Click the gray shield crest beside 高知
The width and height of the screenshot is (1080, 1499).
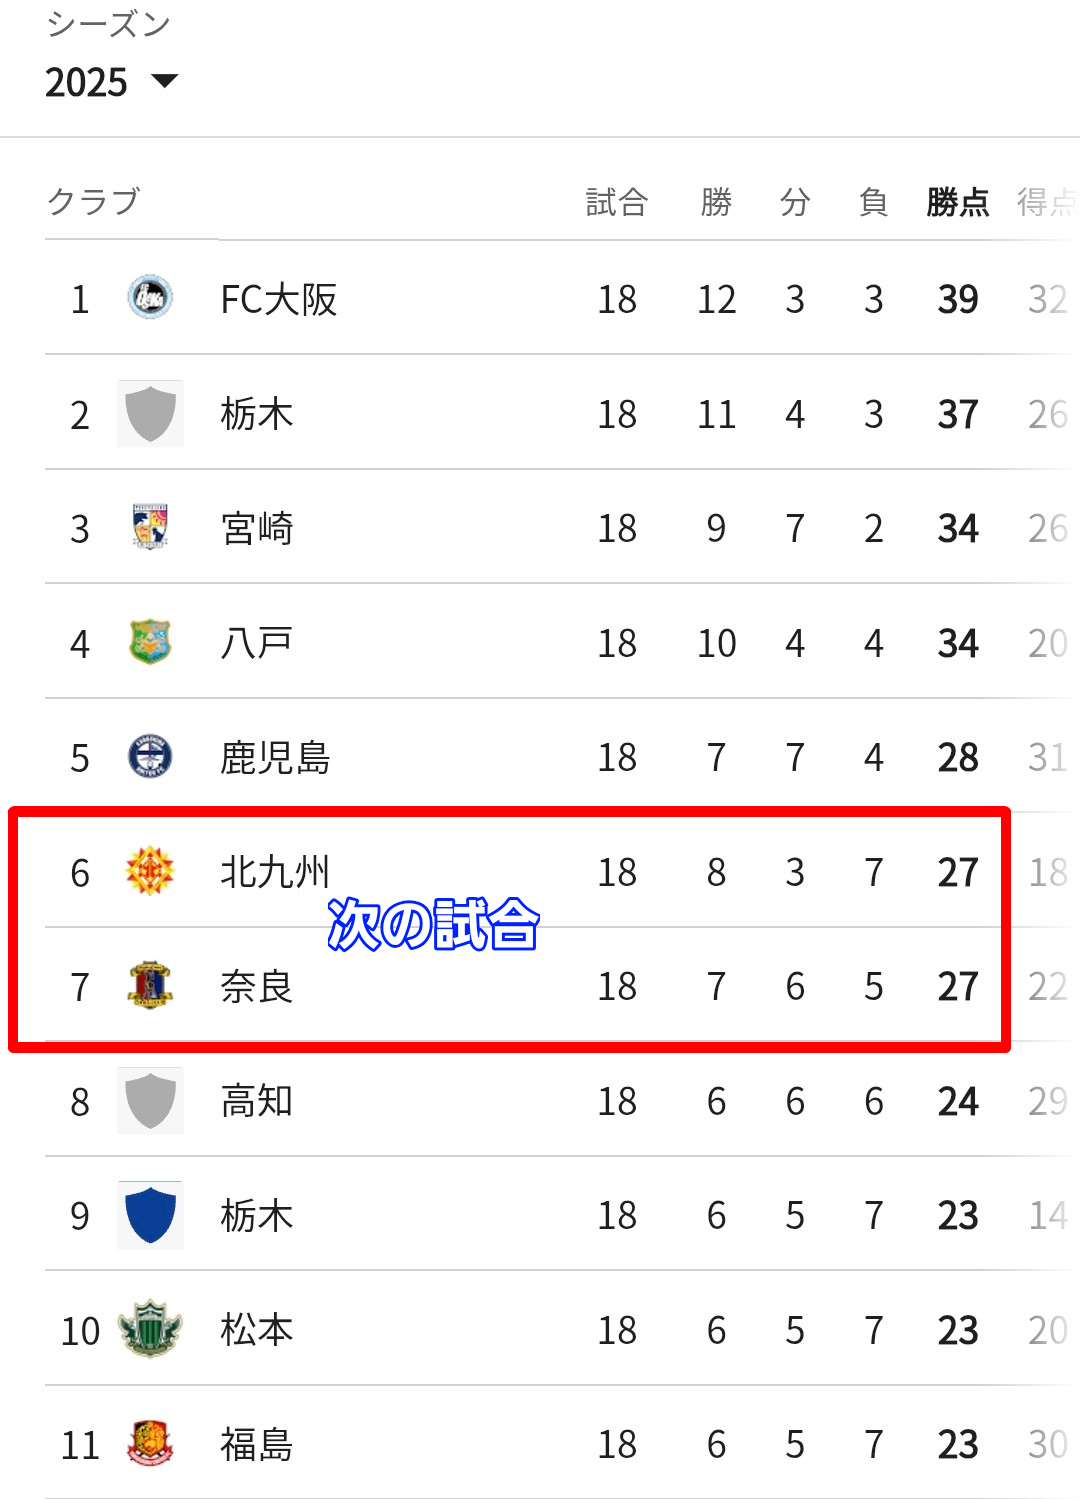tap(150, 1100)
